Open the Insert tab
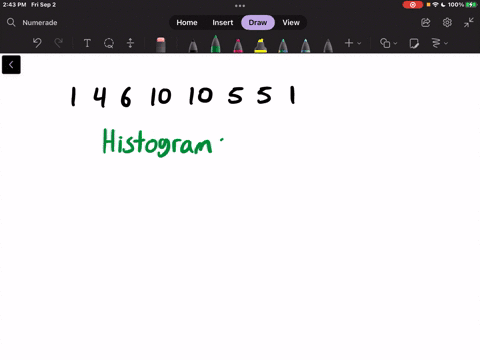Viewport: 480px width, 360px height. click(x=223, y=23)
